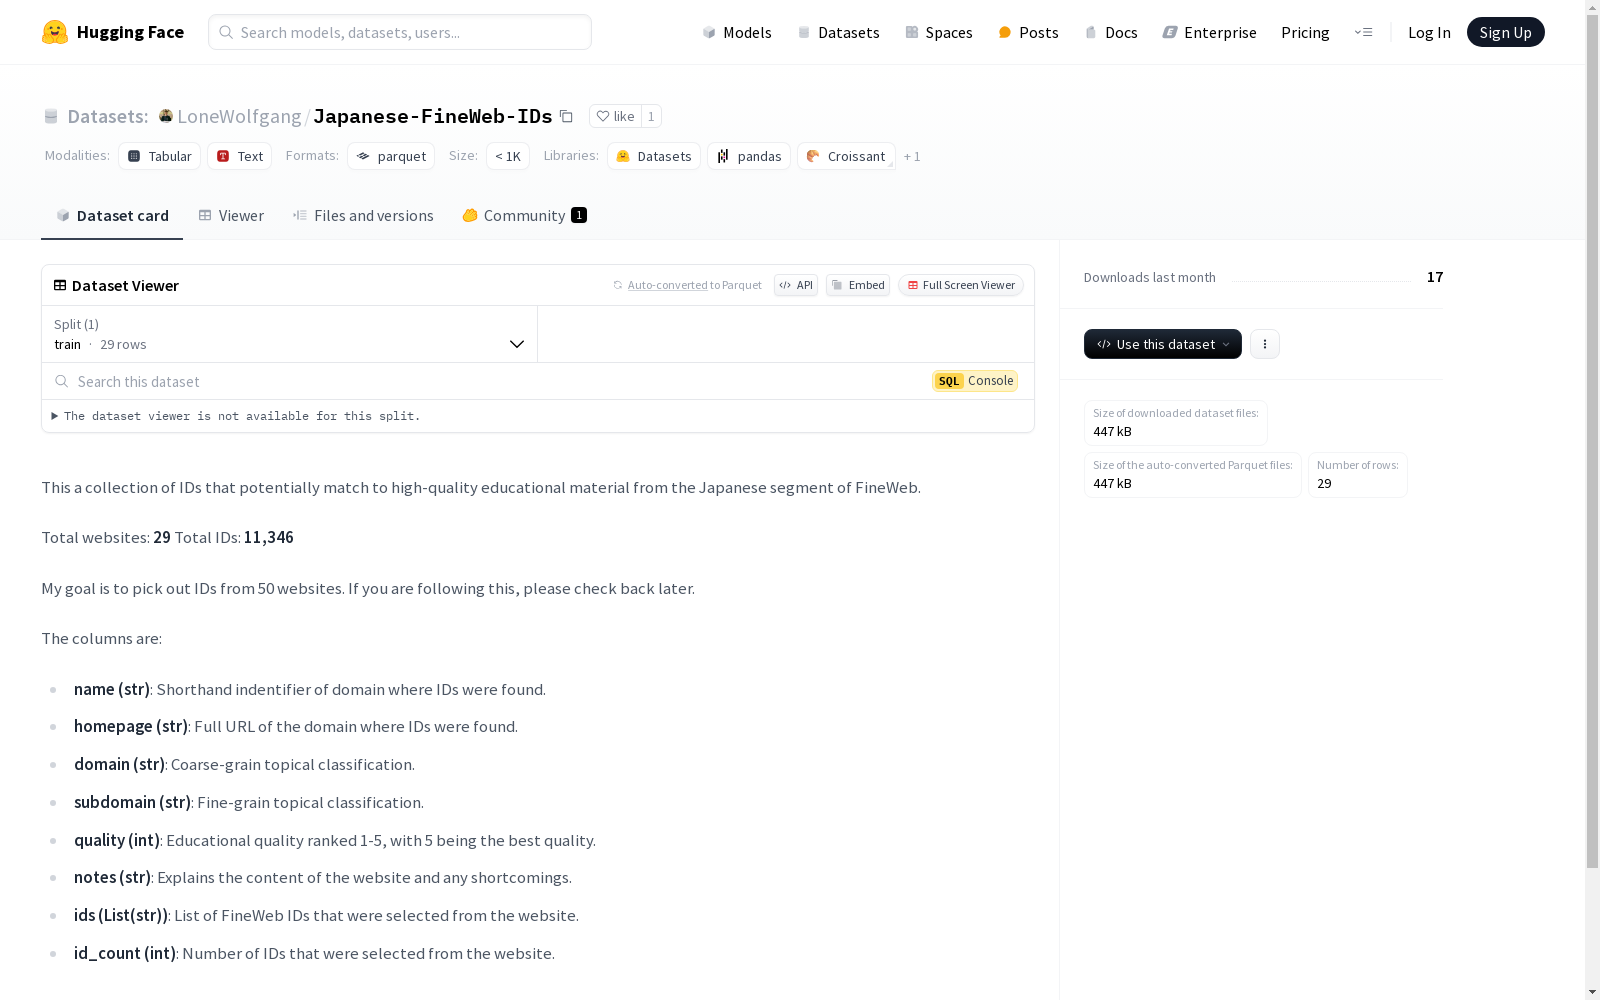
Task: Open Spaces from the top navigation
Action: 939,32
